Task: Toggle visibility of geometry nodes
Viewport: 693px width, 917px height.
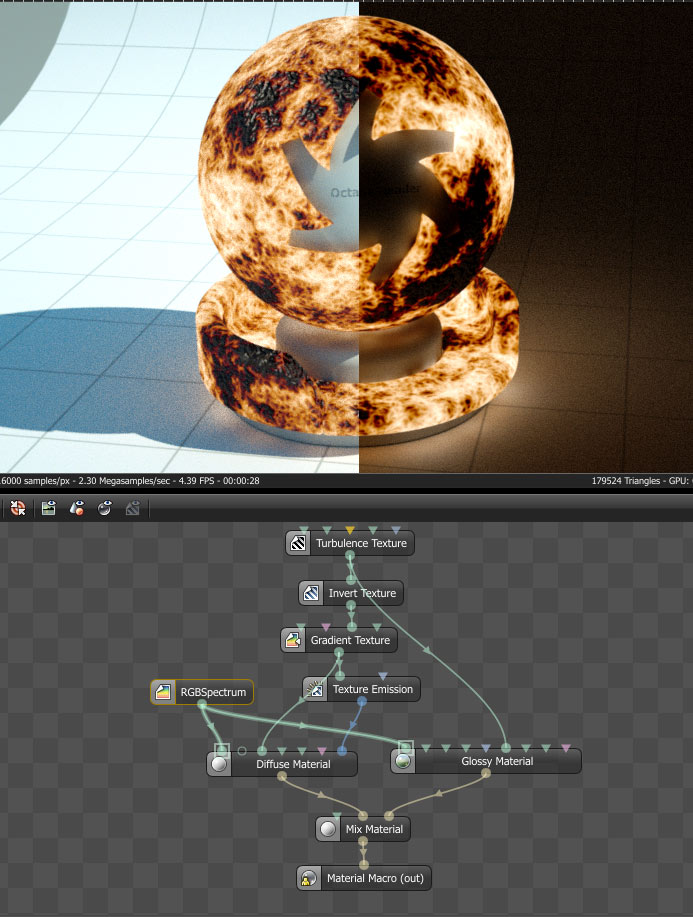Action: pos(77,508)
